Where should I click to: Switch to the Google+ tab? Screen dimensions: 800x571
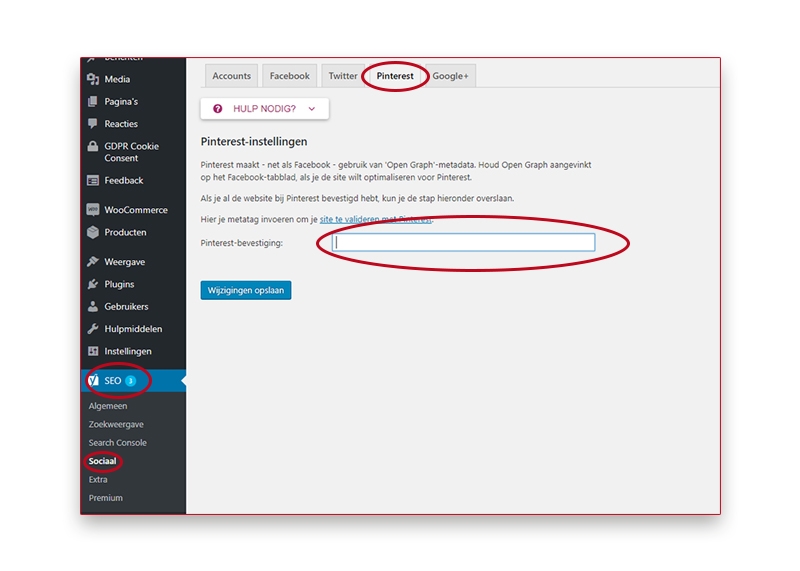pyautogui.click(x=450, y=76)
